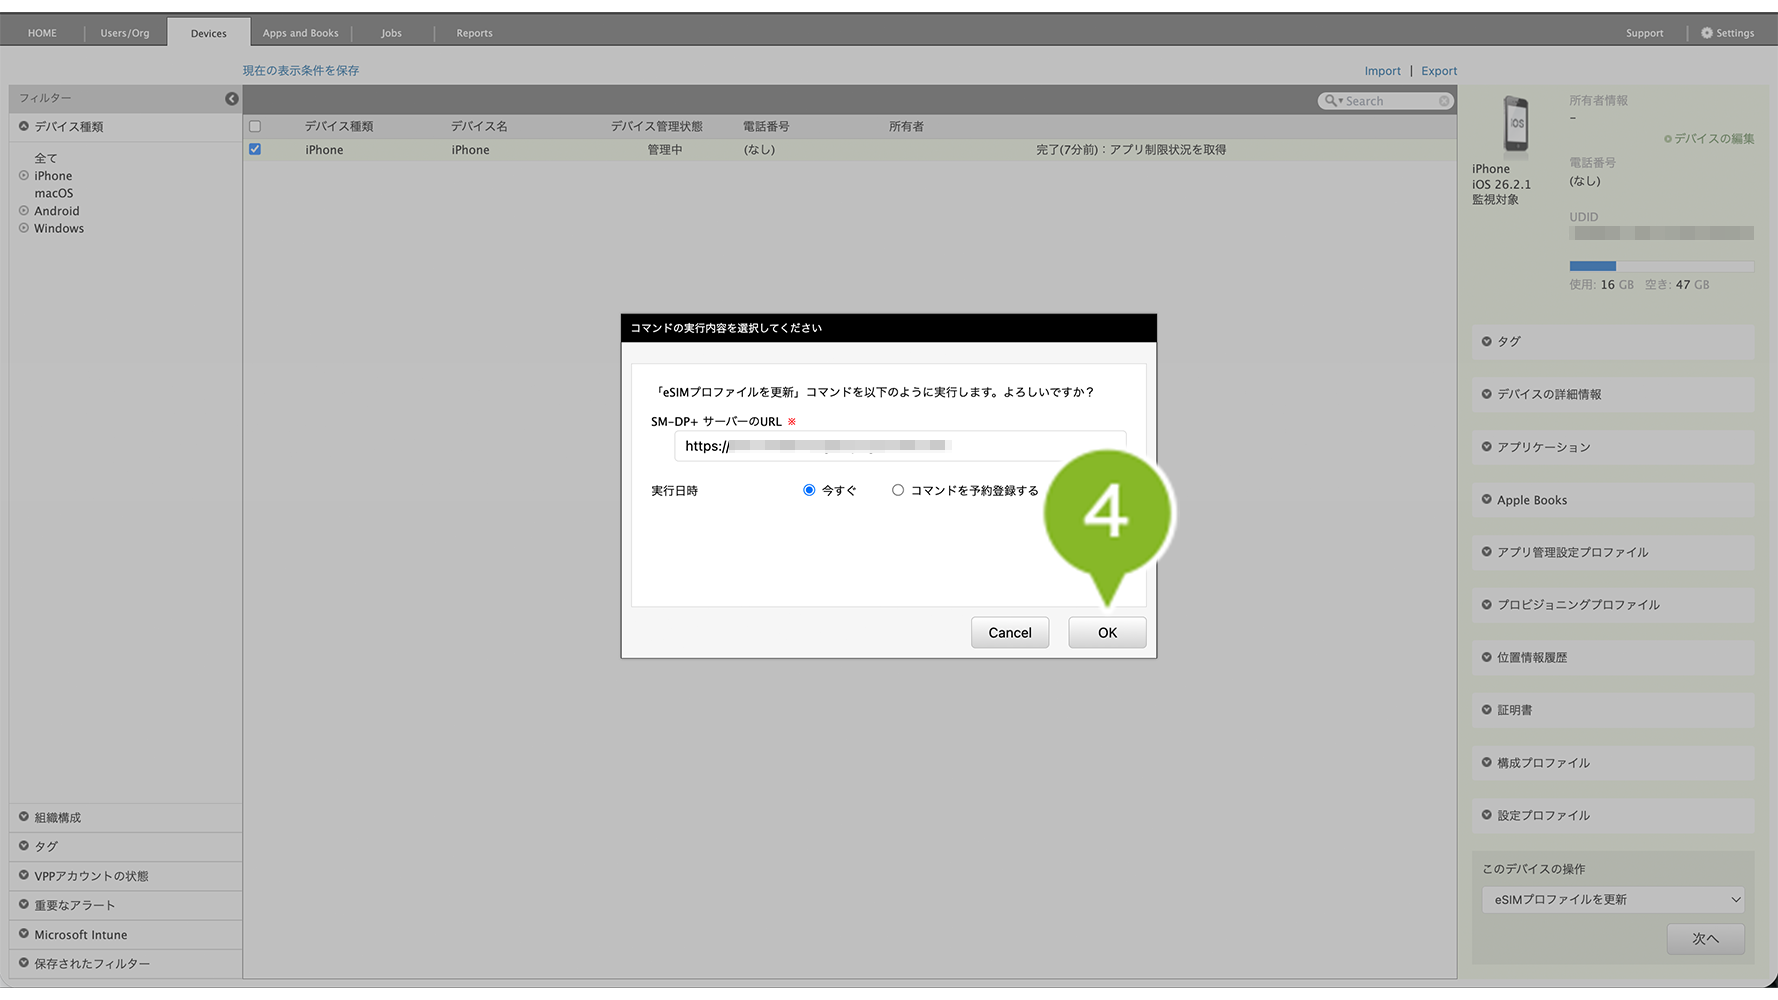This screenshot has height=1000, width=1778.
Task: Expand the 重要なアラート filter section
Action: [24, 905]
